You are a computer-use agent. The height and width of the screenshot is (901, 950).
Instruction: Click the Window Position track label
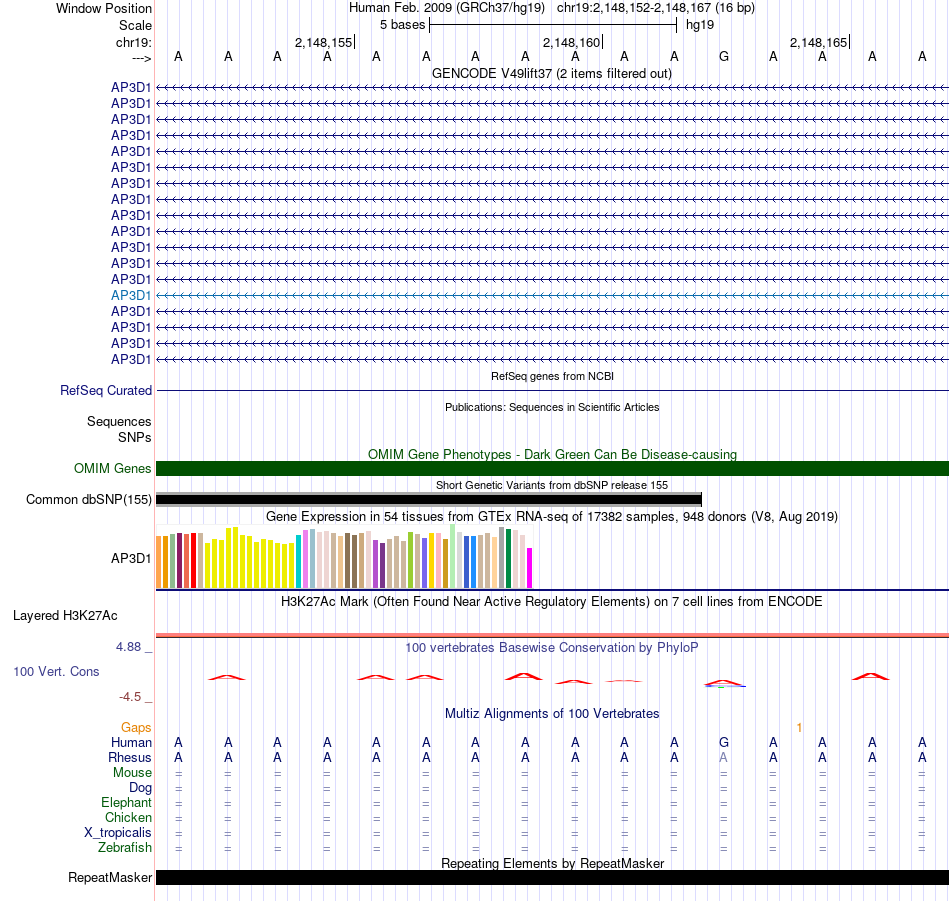104,8
